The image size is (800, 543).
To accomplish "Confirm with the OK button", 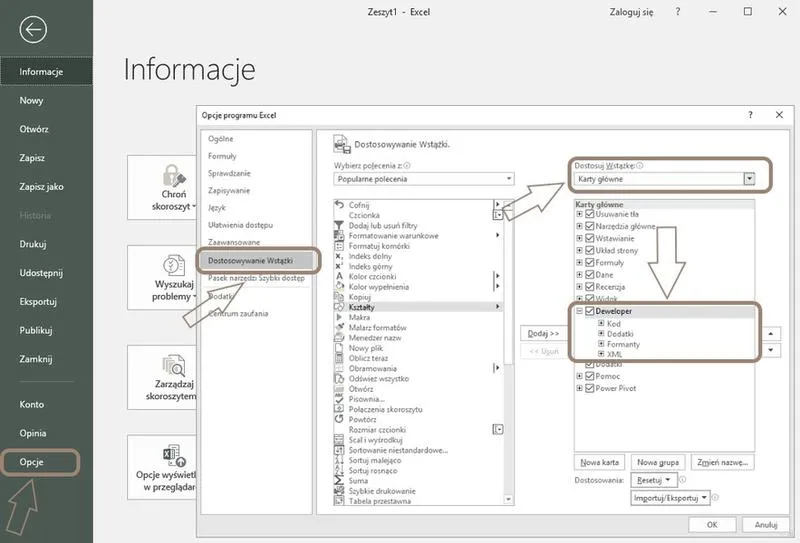I will click(712, 525).
